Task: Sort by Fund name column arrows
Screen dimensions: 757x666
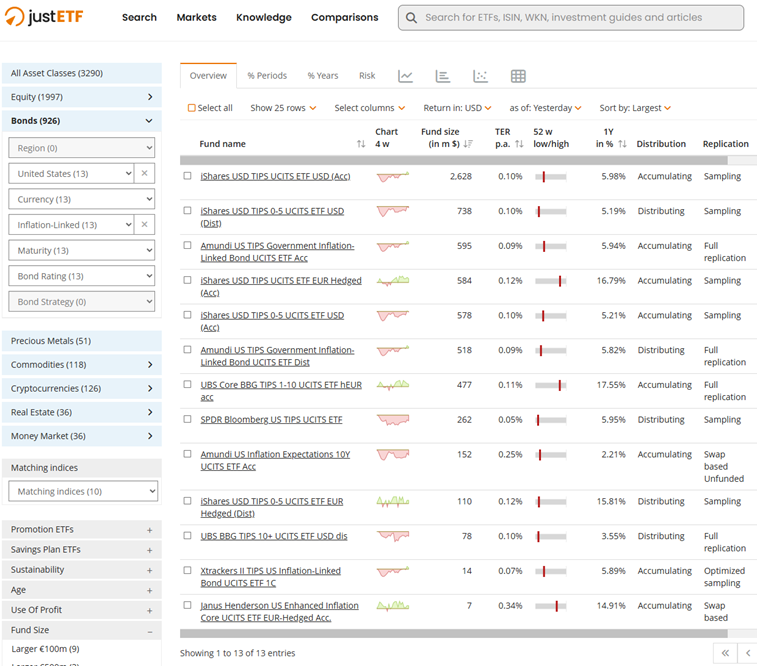Action: (361, 145)
